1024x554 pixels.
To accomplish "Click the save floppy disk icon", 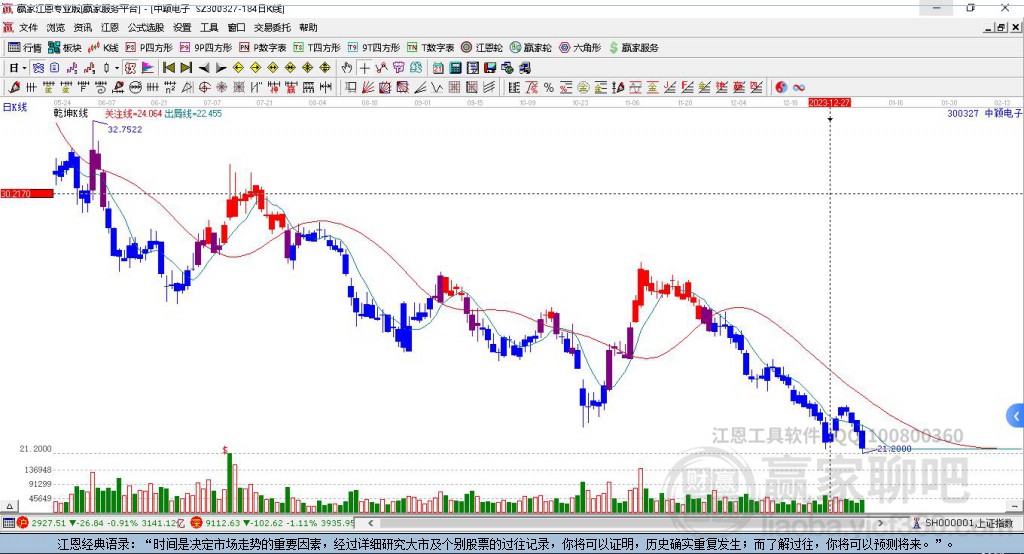I will click(x=490, y=68).
